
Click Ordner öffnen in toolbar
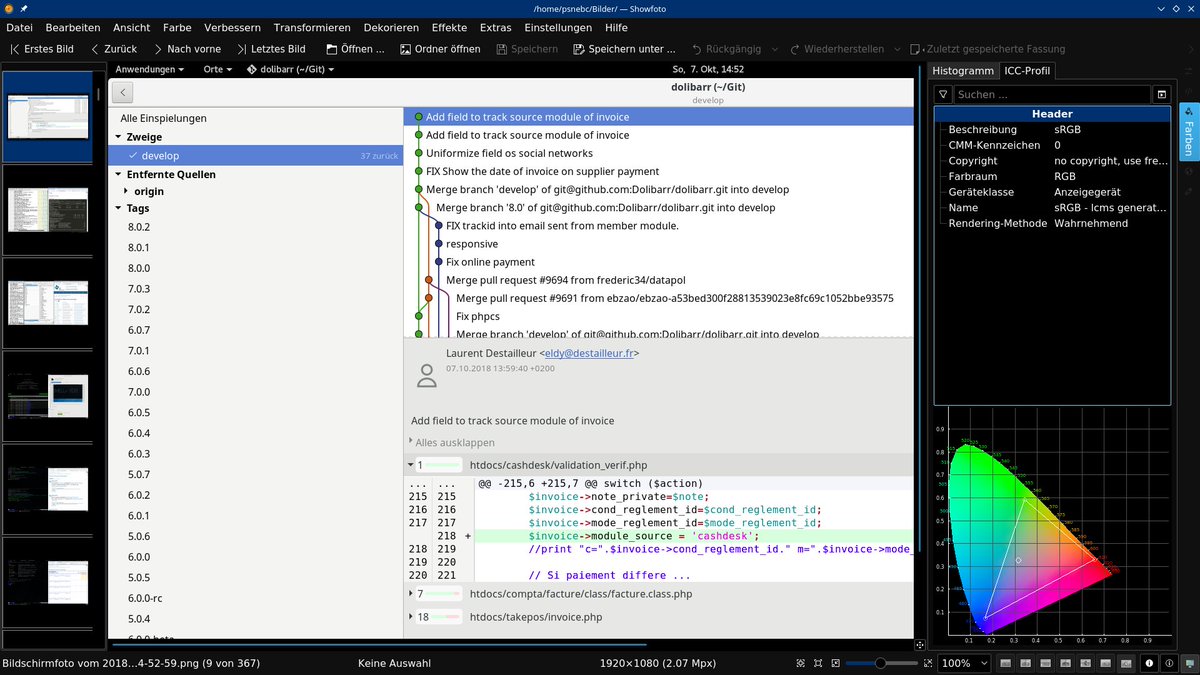point(441,48)
